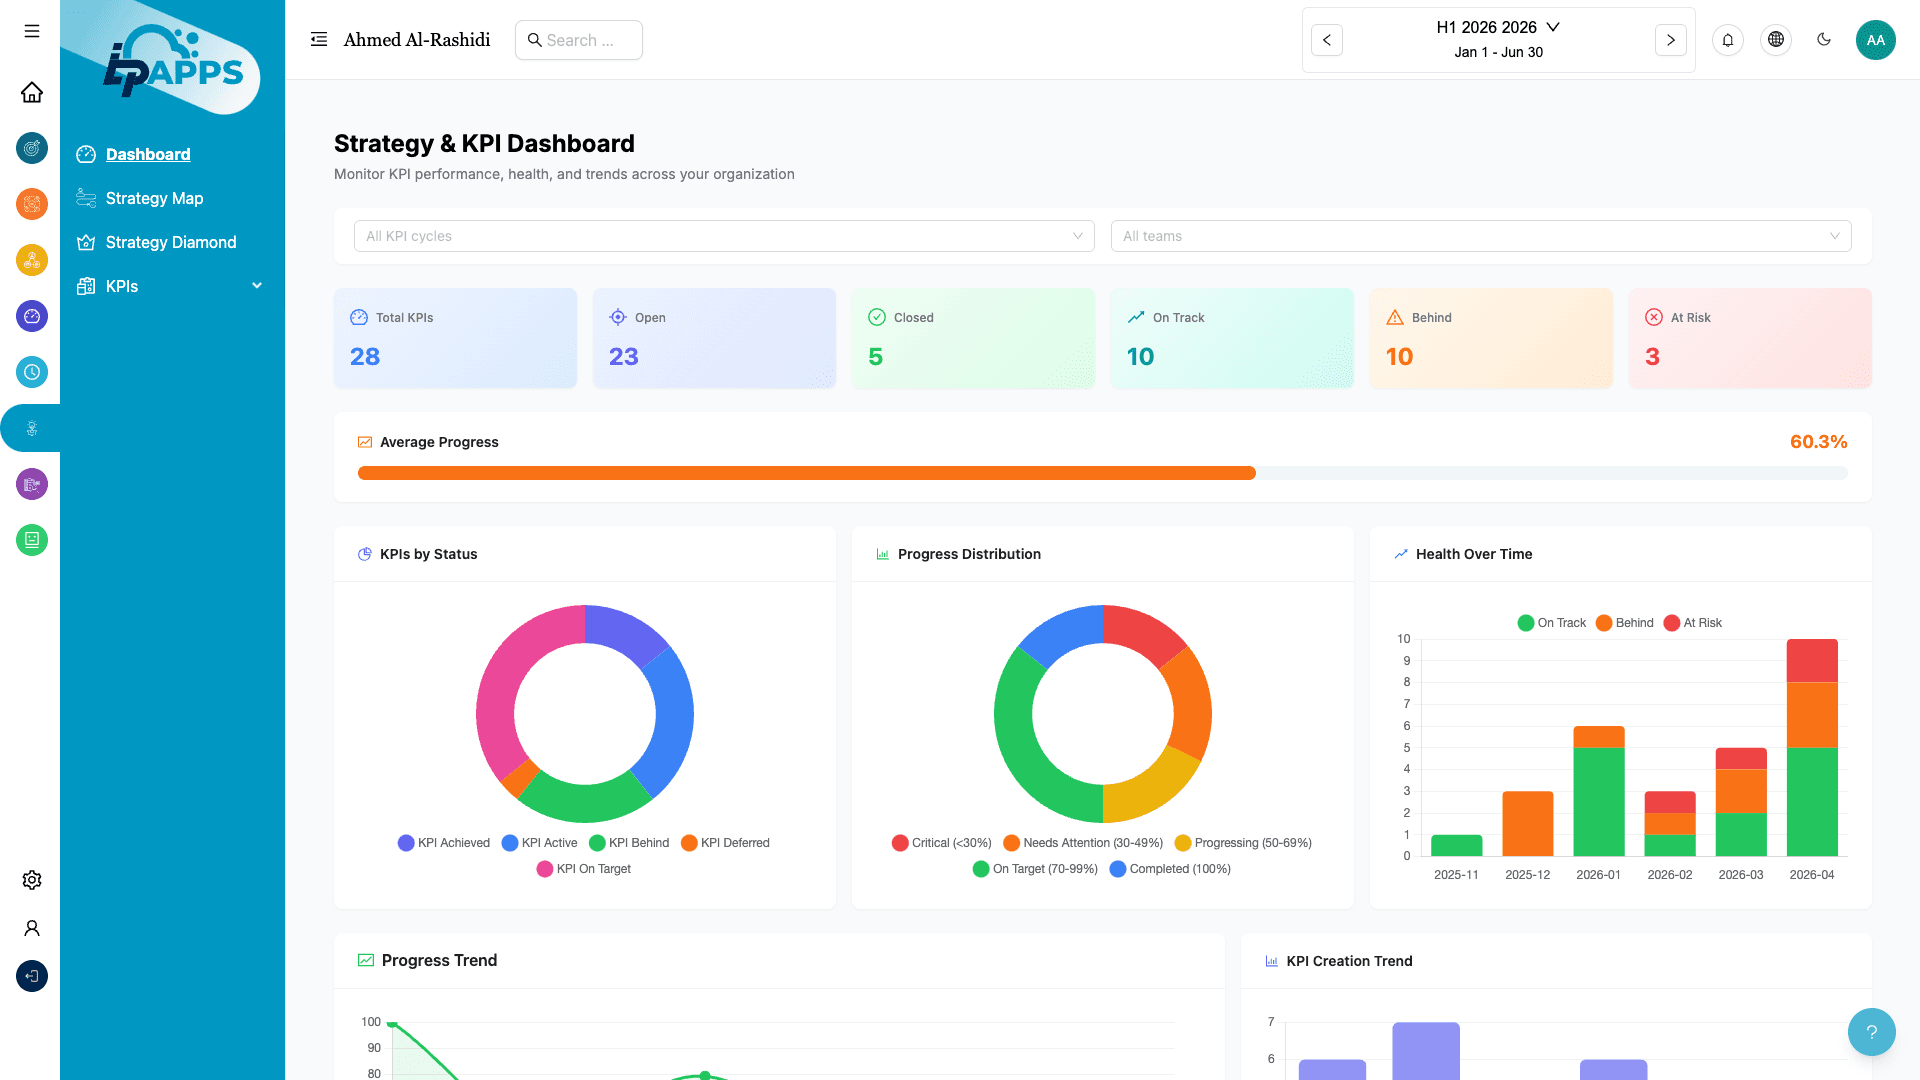The image size is (1920, 1080).
Task: Select the target/goals app icon
Action: pyautogui.click(x=31, y=147)
